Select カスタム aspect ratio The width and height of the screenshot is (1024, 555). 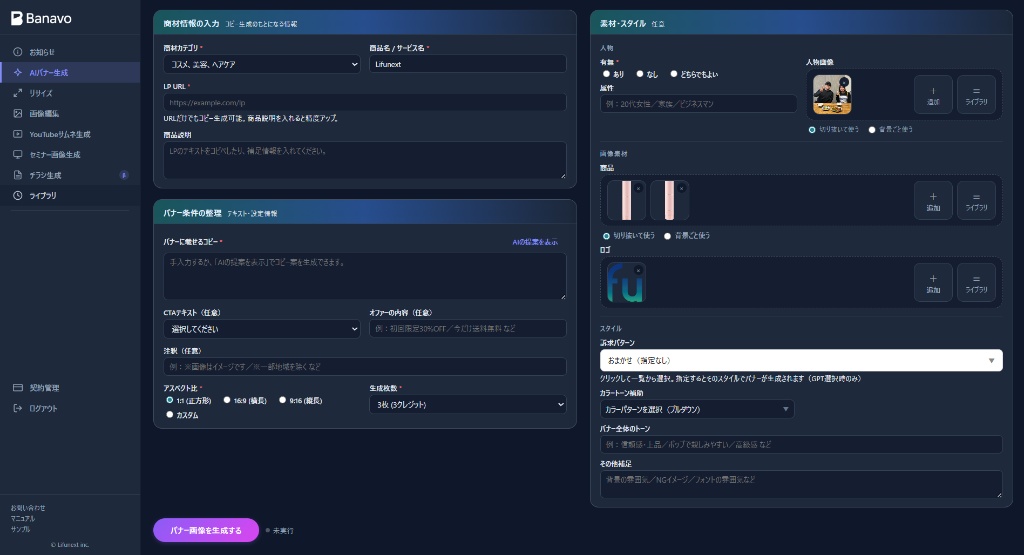170,414
